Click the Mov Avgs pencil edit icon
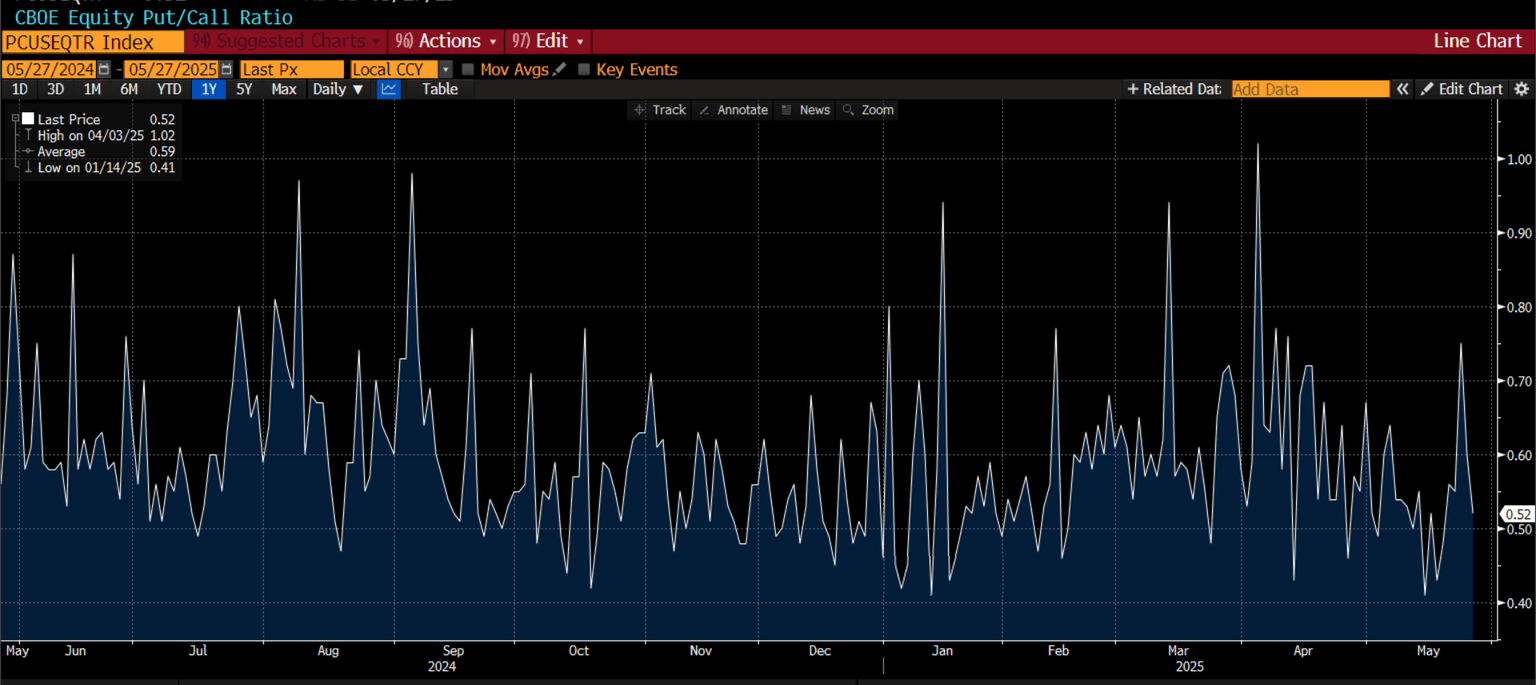The width and height of the screenshot is (1536, 685). point(559,69)
